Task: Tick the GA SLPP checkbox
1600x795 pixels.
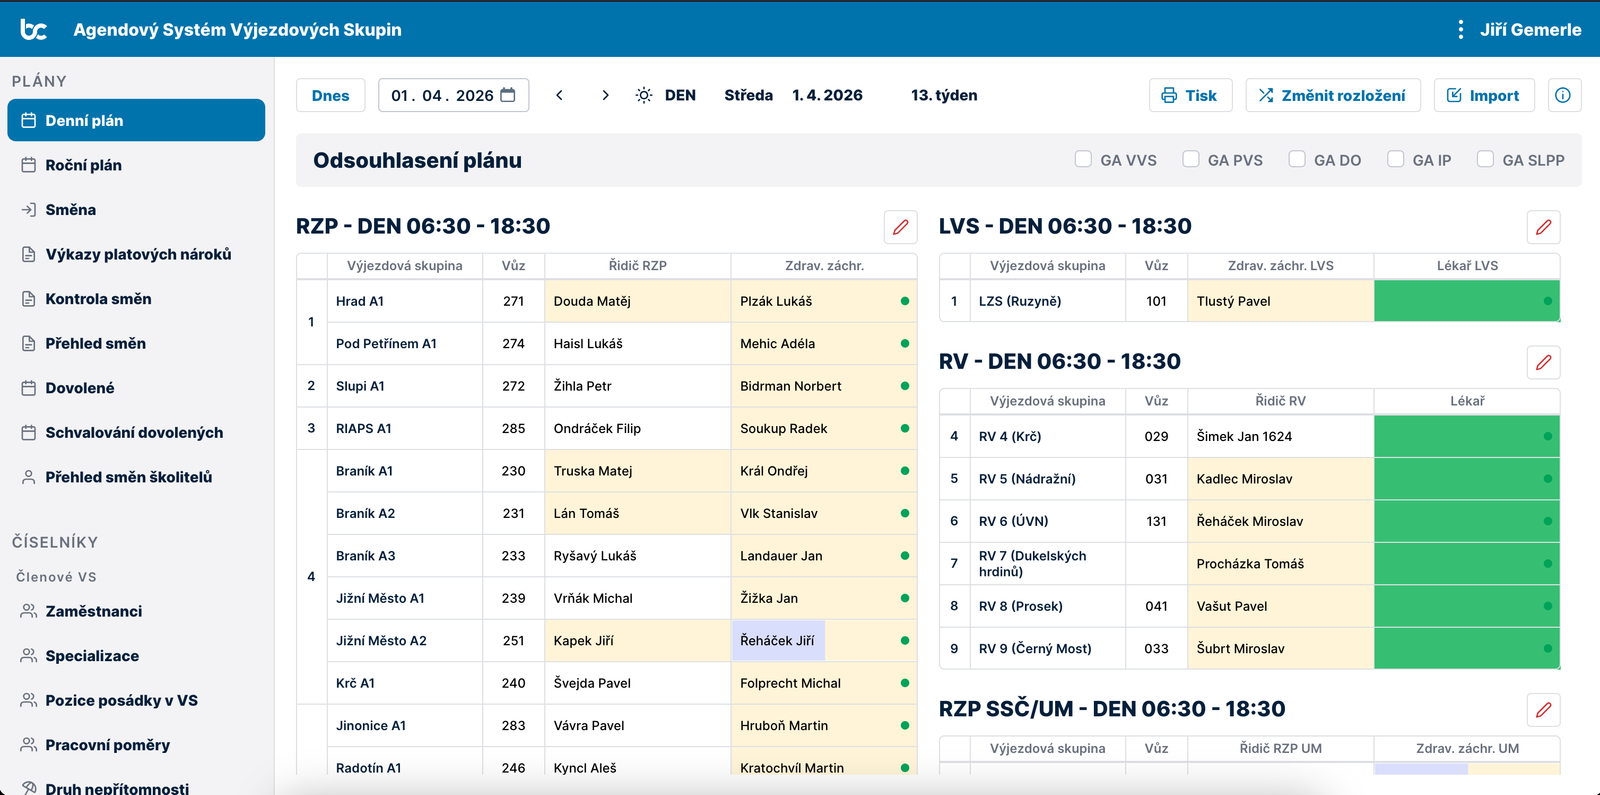Action: click(x=1485, y=159)
